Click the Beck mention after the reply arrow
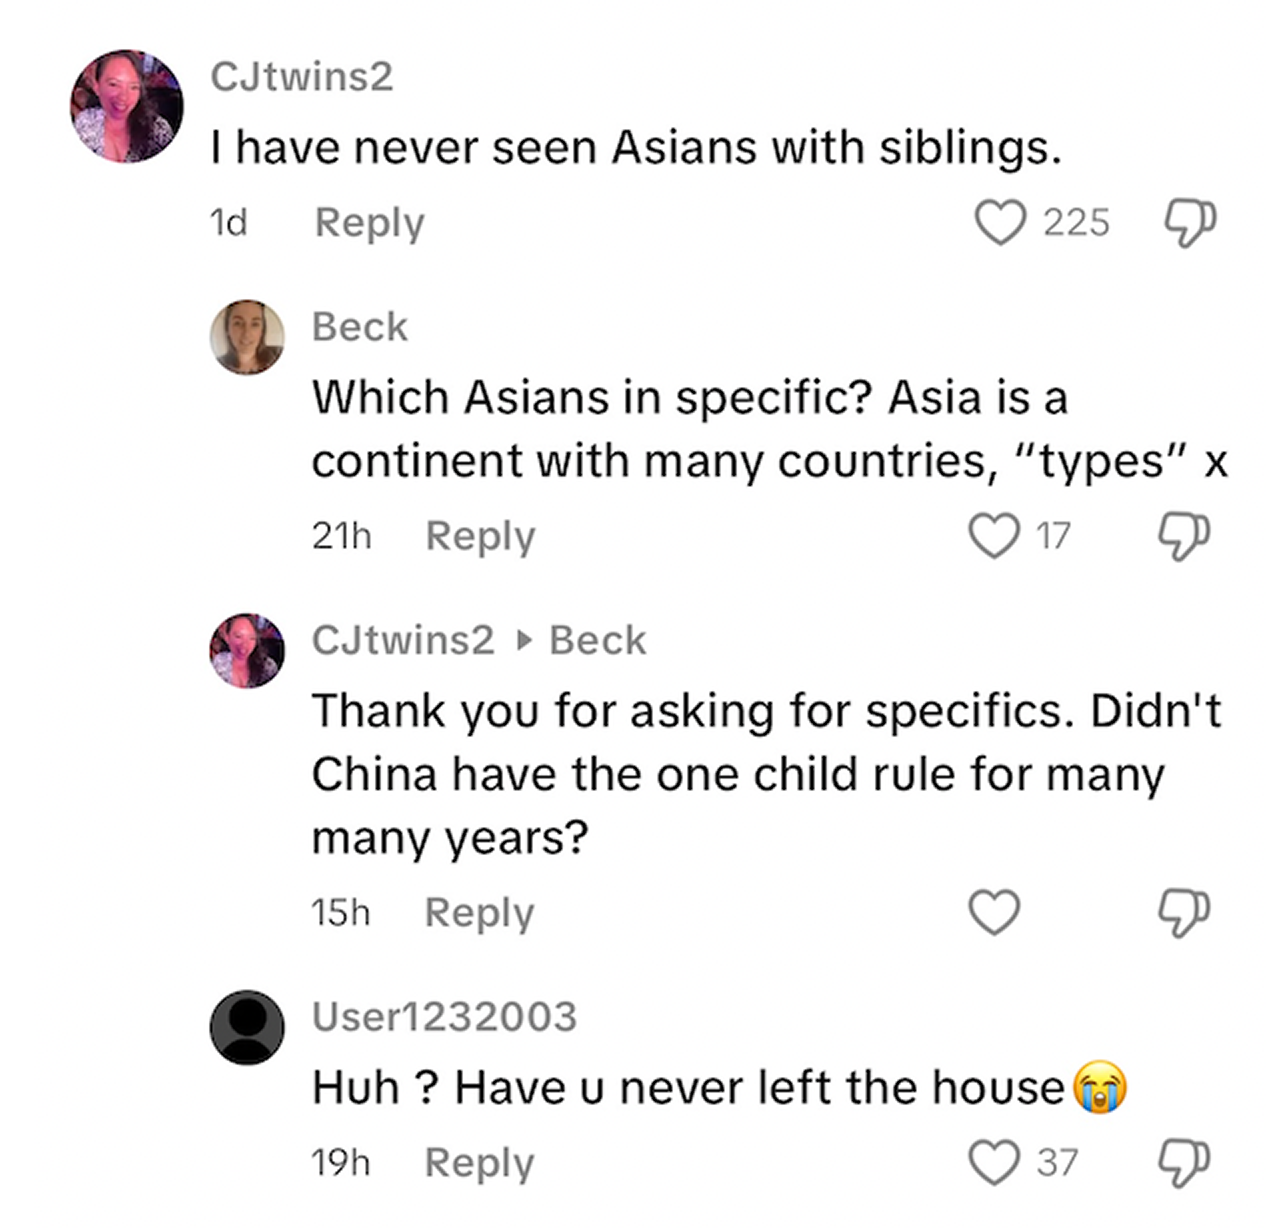The height and width of the screenshot is (1228, 1276). point(597,641)
